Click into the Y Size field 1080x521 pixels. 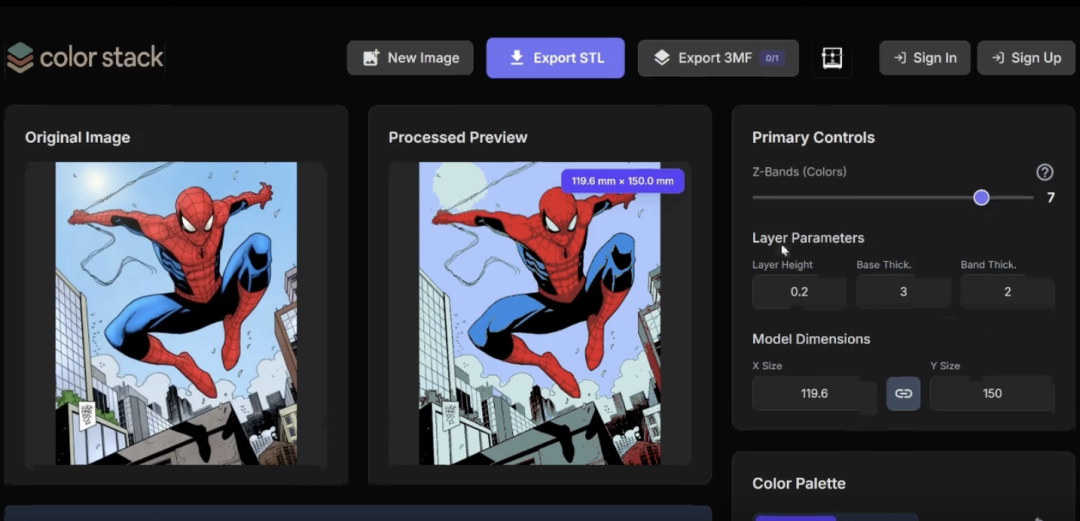click(x=991, y=393)
